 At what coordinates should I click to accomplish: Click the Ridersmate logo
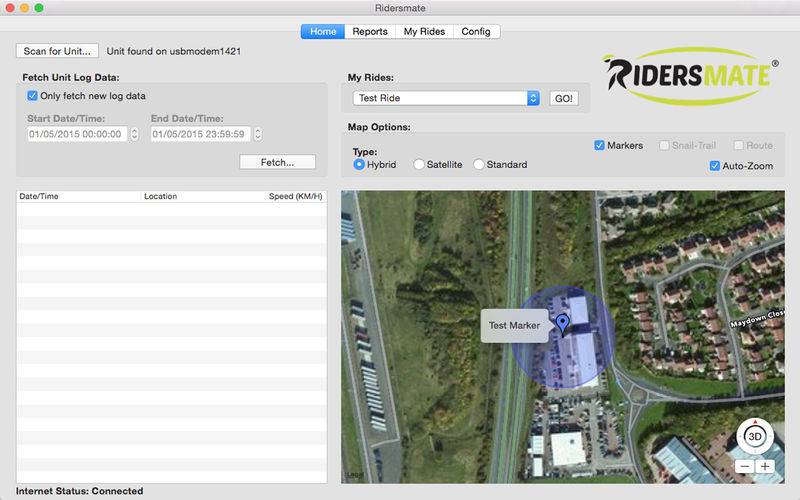tap(690, 76)
